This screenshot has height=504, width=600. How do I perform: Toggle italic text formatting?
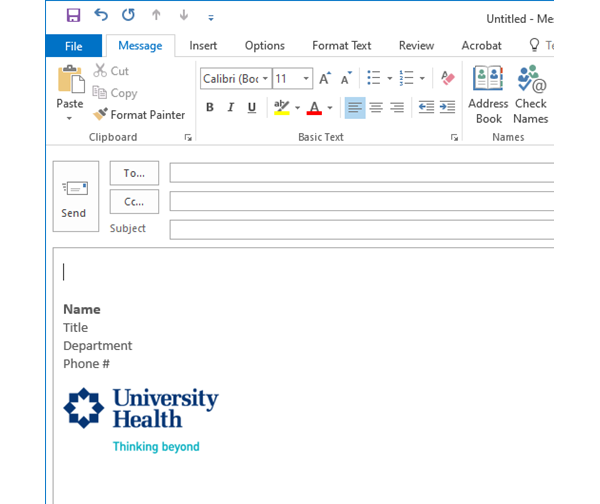(231, 108)
